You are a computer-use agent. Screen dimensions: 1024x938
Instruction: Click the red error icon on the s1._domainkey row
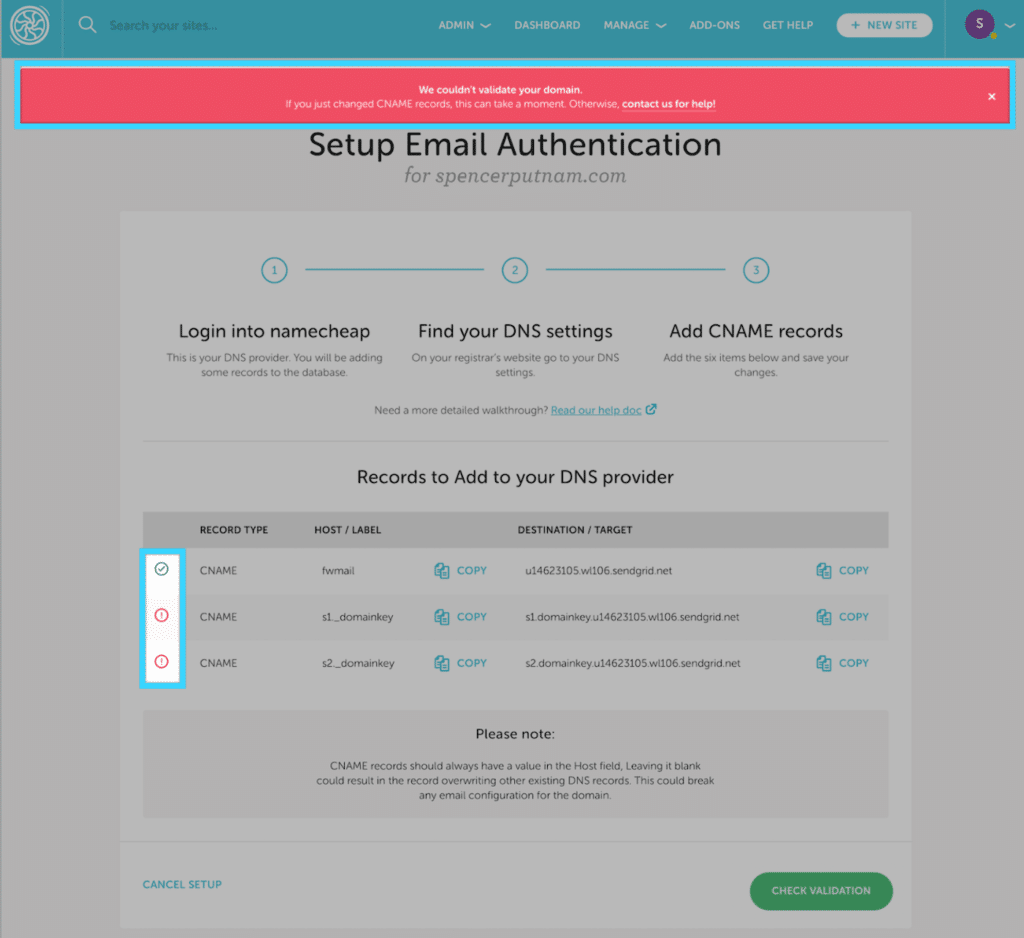[162, 616]
